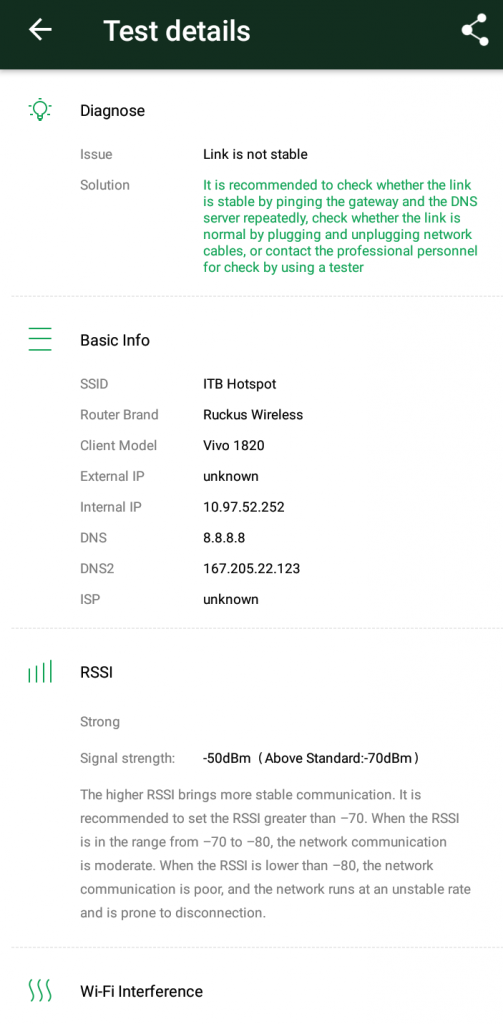Tap the Basic Info list icon
Image resolution: width=503 pixels, height=1024 pixels.
40,340
